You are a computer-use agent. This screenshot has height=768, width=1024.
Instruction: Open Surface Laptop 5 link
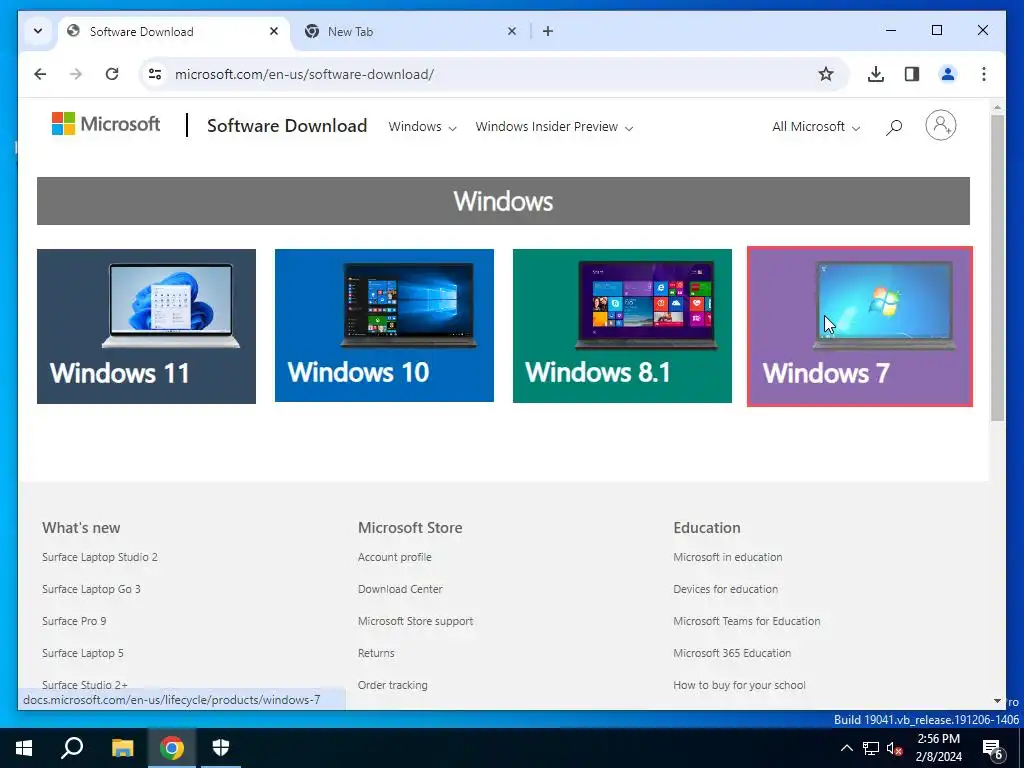point(83,653)
